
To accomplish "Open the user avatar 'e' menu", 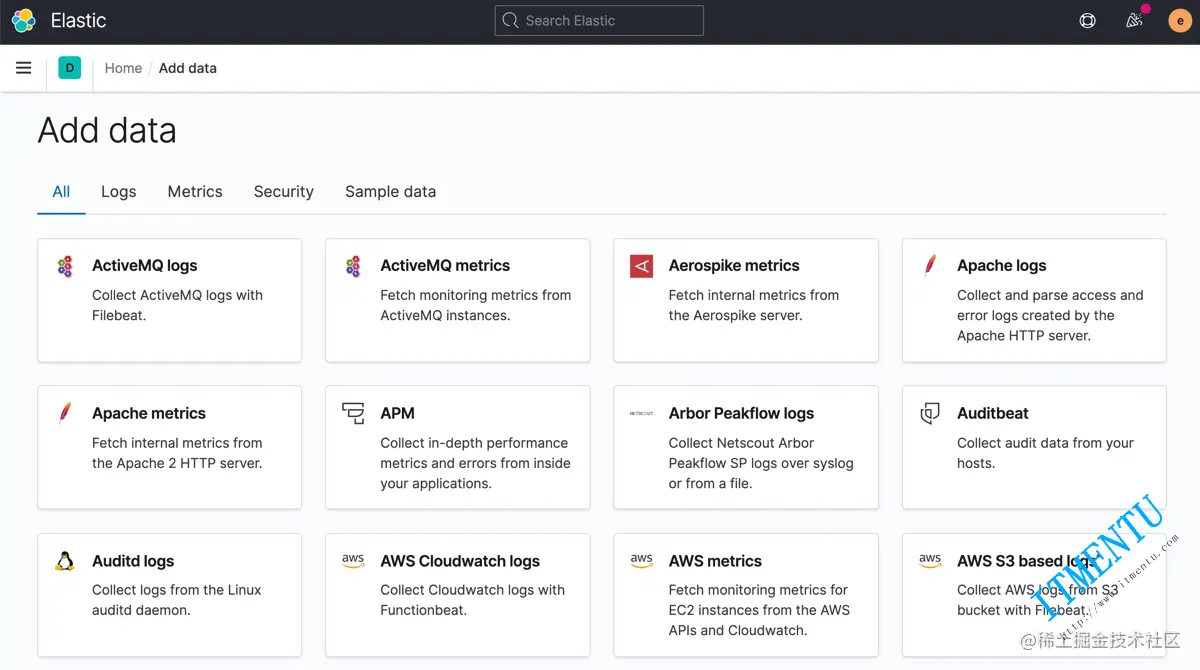I will (x=1180, y=20).
